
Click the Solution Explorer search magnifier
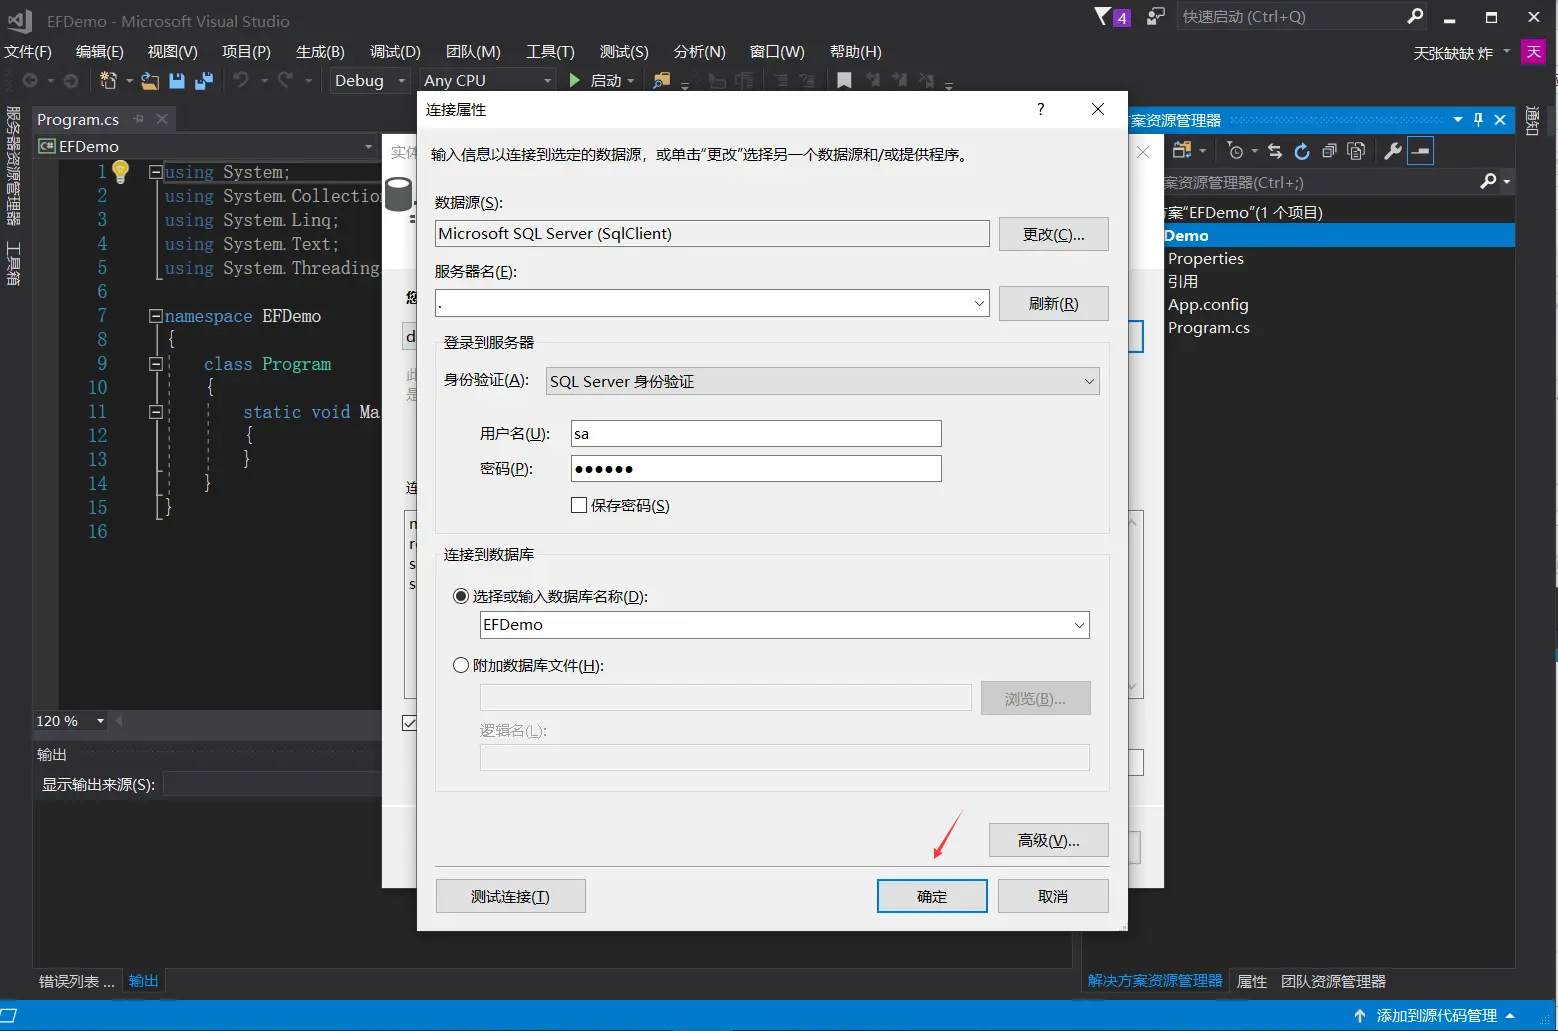(x=1489, y=181)
